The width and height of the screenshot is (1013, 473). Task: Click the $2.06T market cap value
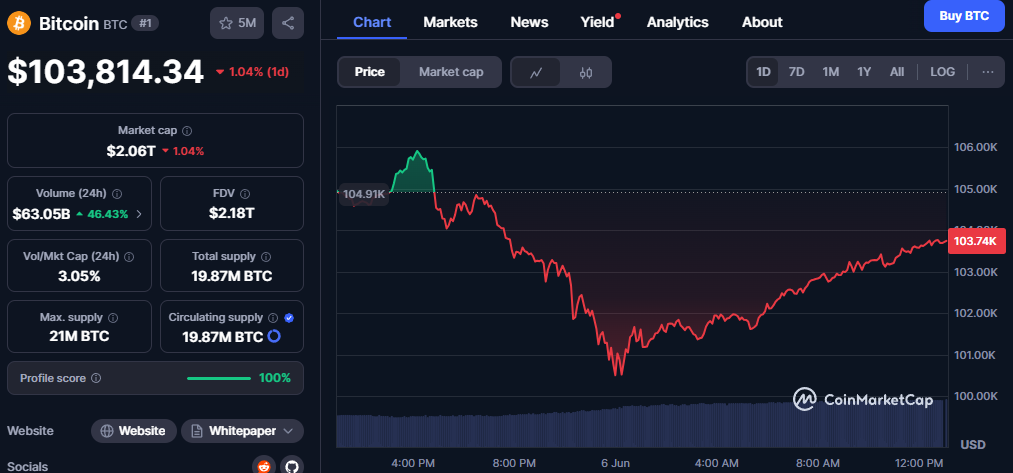(131, 151)
